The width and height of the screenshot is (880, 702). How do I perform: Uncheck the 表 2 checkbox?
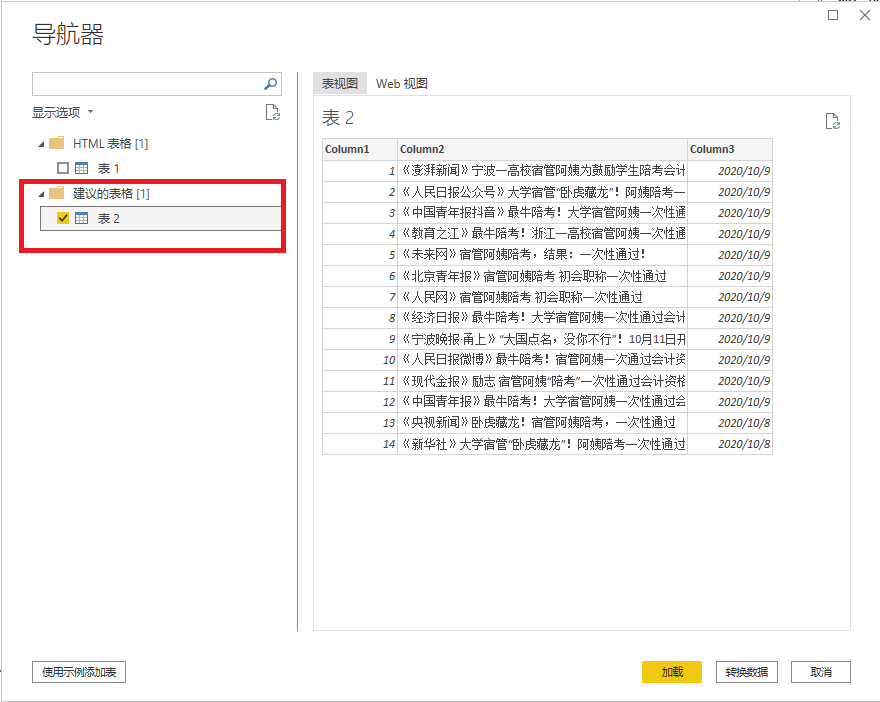tap(63, 218)
